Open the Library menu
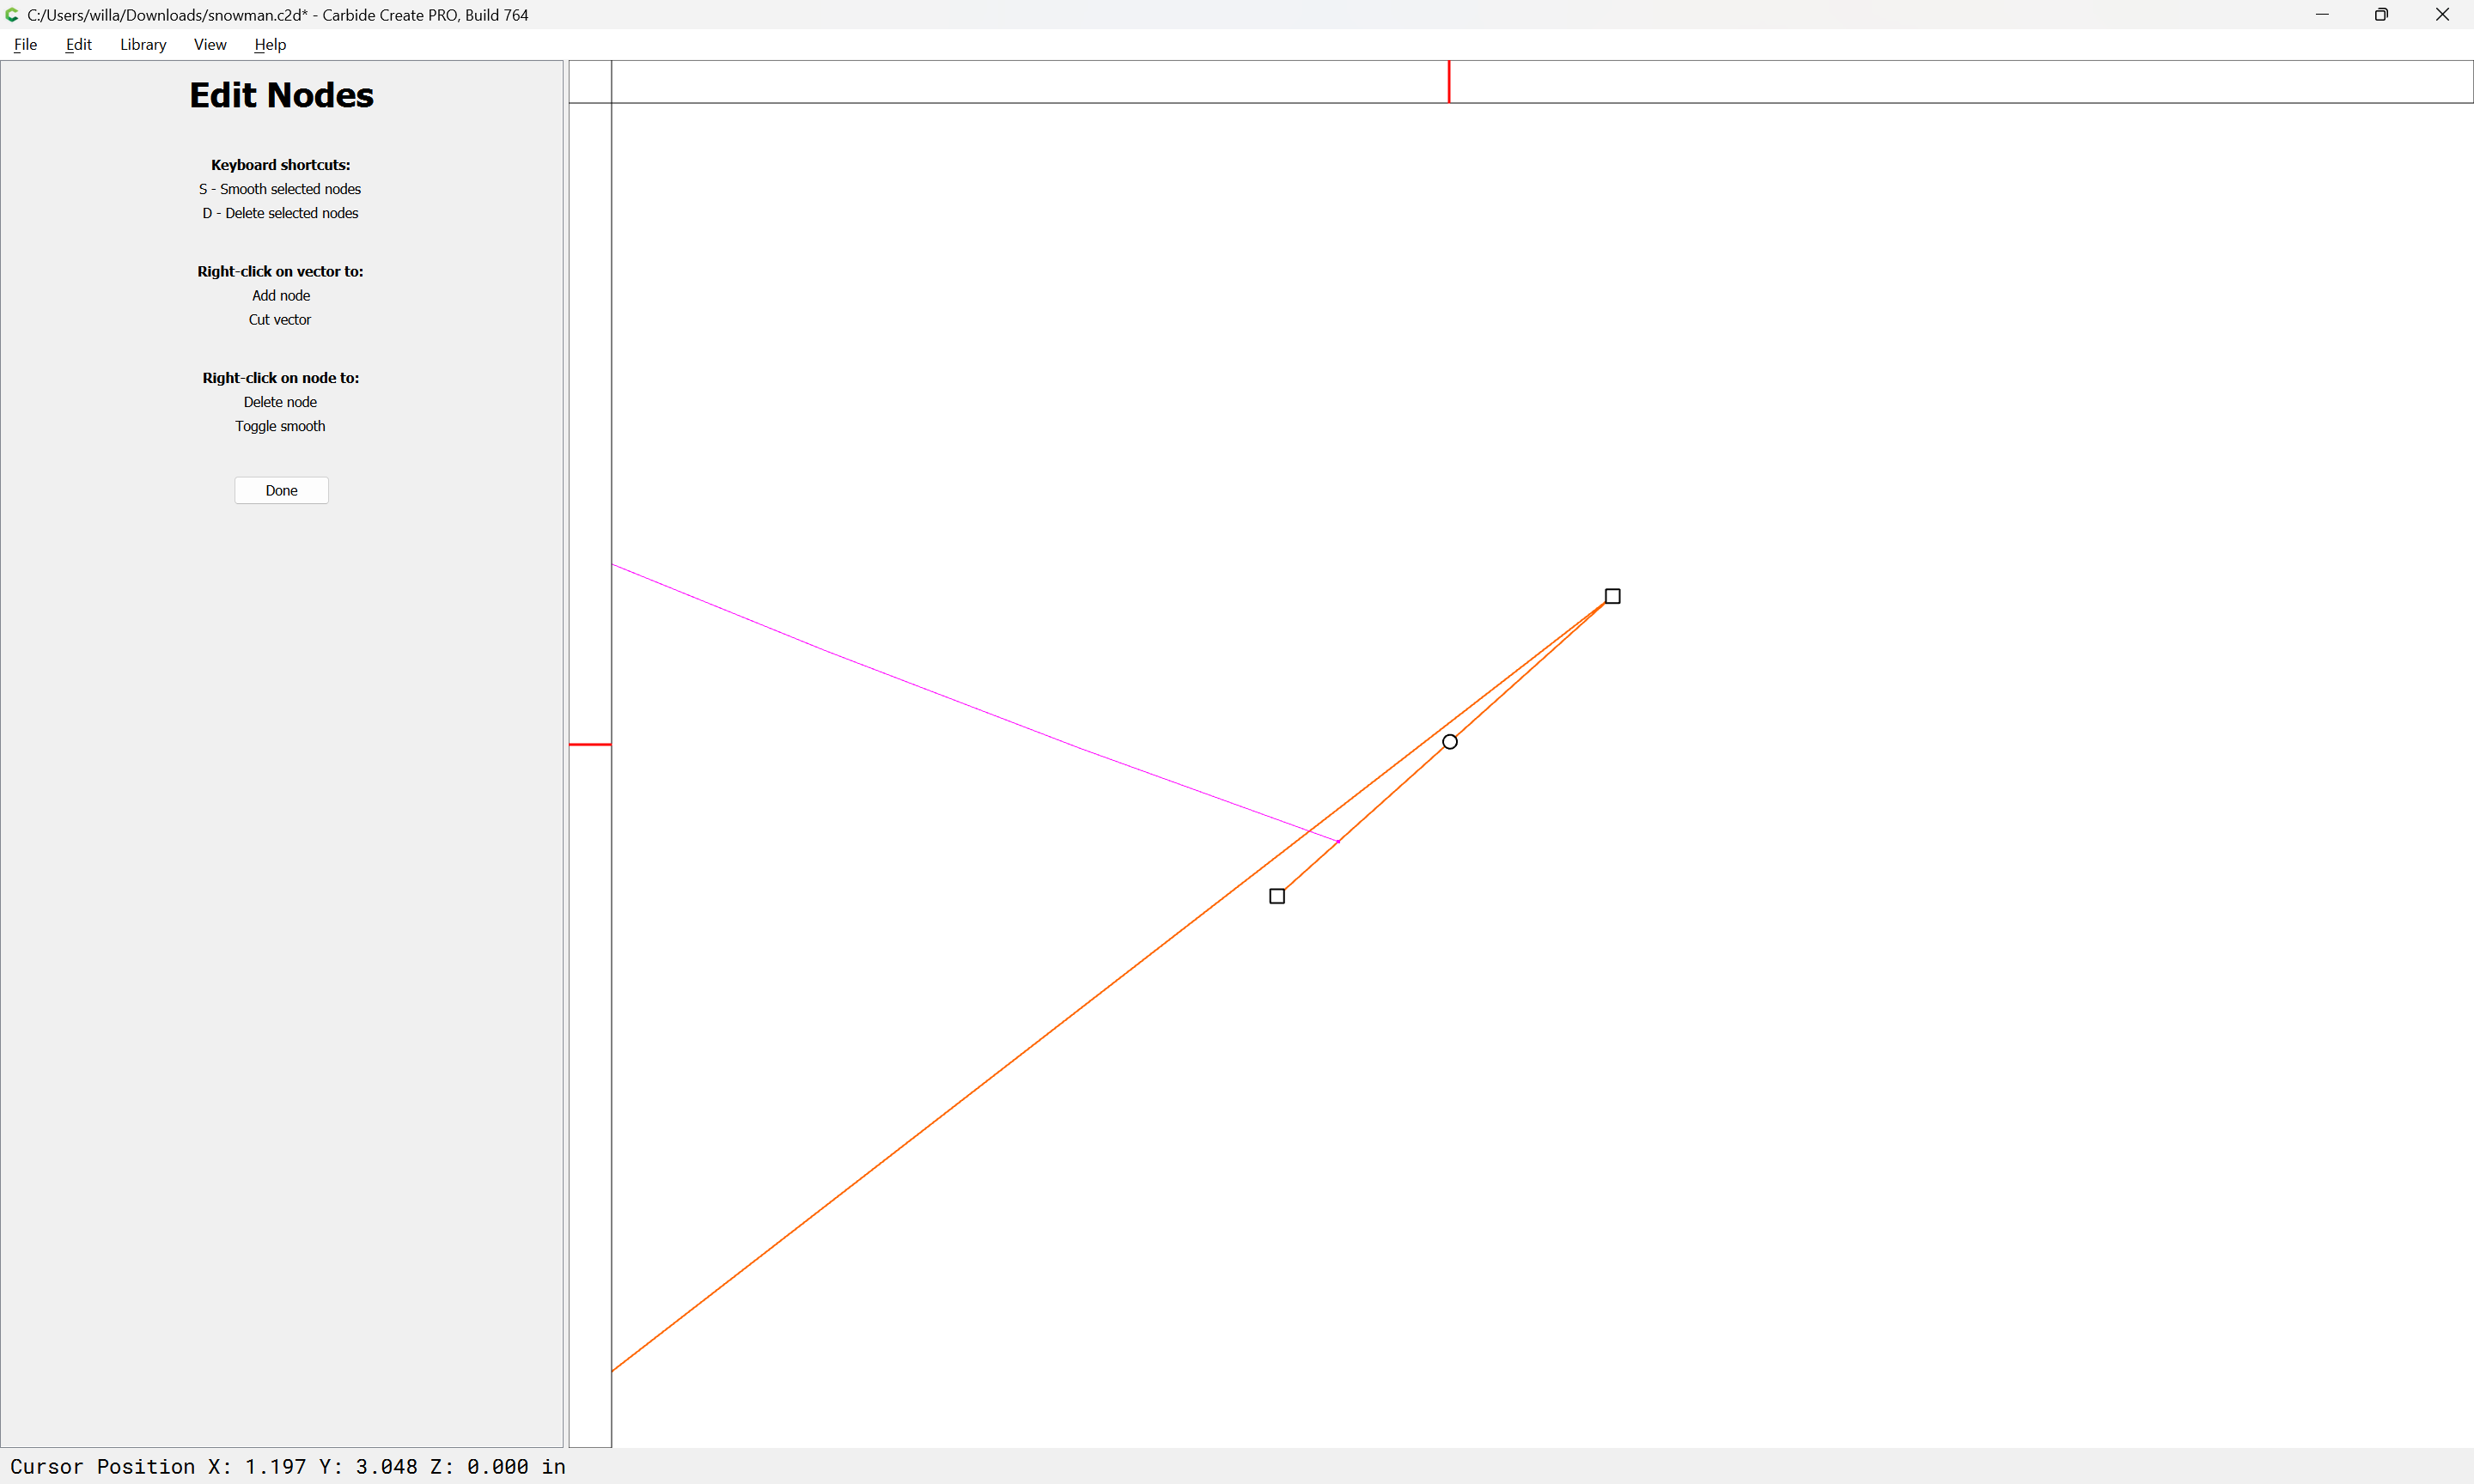Viewport: 2474px width, 1484px height. pos(143,44)
